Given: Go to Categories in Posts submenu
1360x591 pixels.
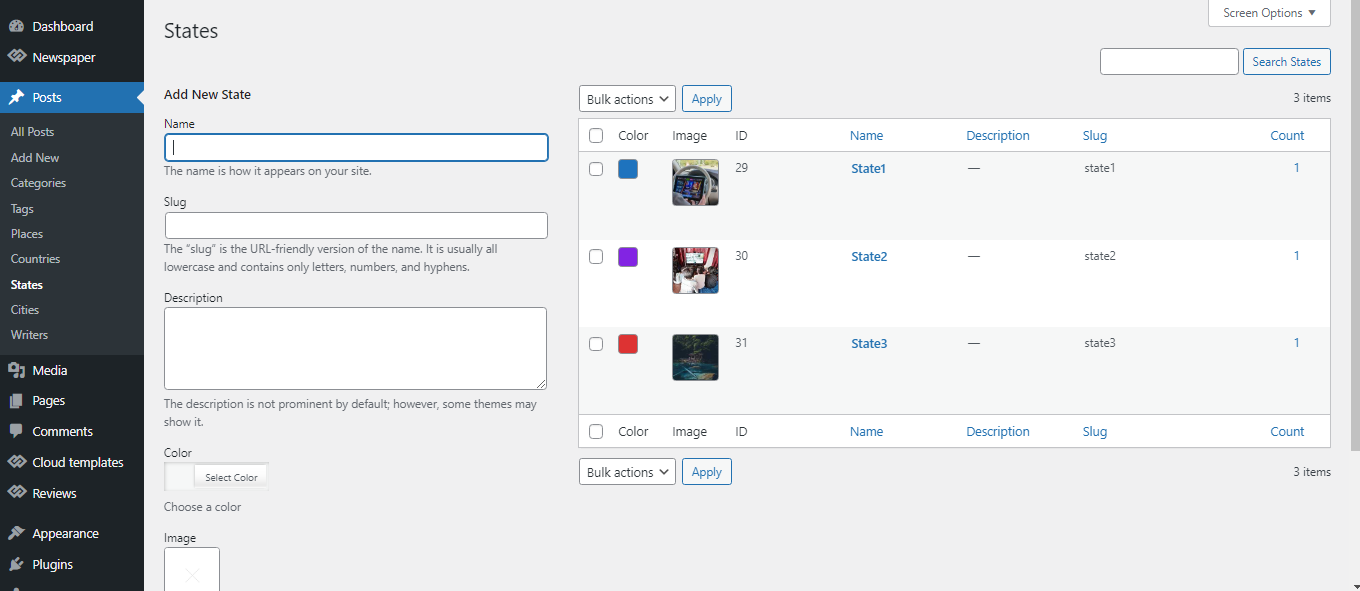Looking at the screenshot, I should [x=38, y=183].
